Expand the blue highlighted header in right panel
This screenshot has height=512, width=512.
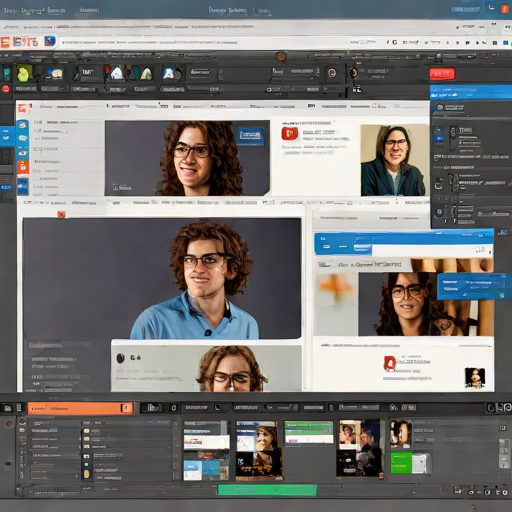tap(471, 92)
